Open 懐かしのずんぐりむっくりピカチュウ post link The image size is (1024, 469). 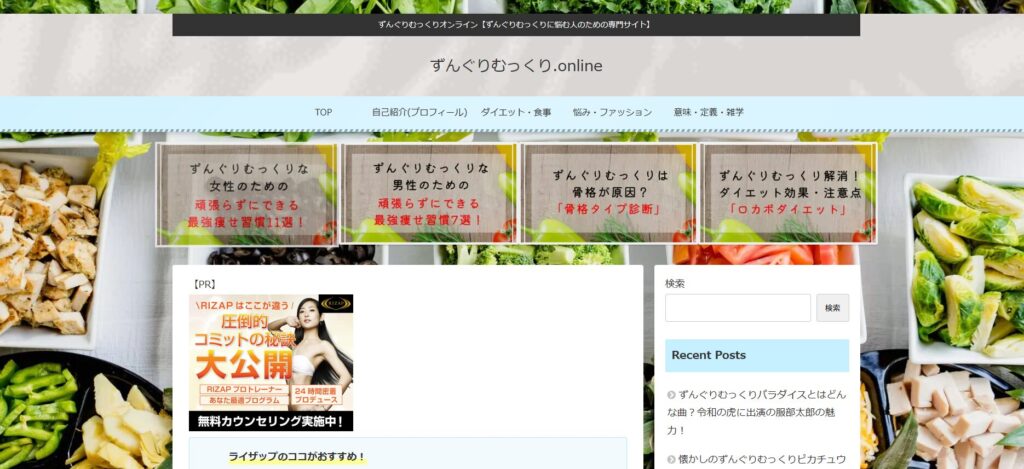(x=762, y=459)
